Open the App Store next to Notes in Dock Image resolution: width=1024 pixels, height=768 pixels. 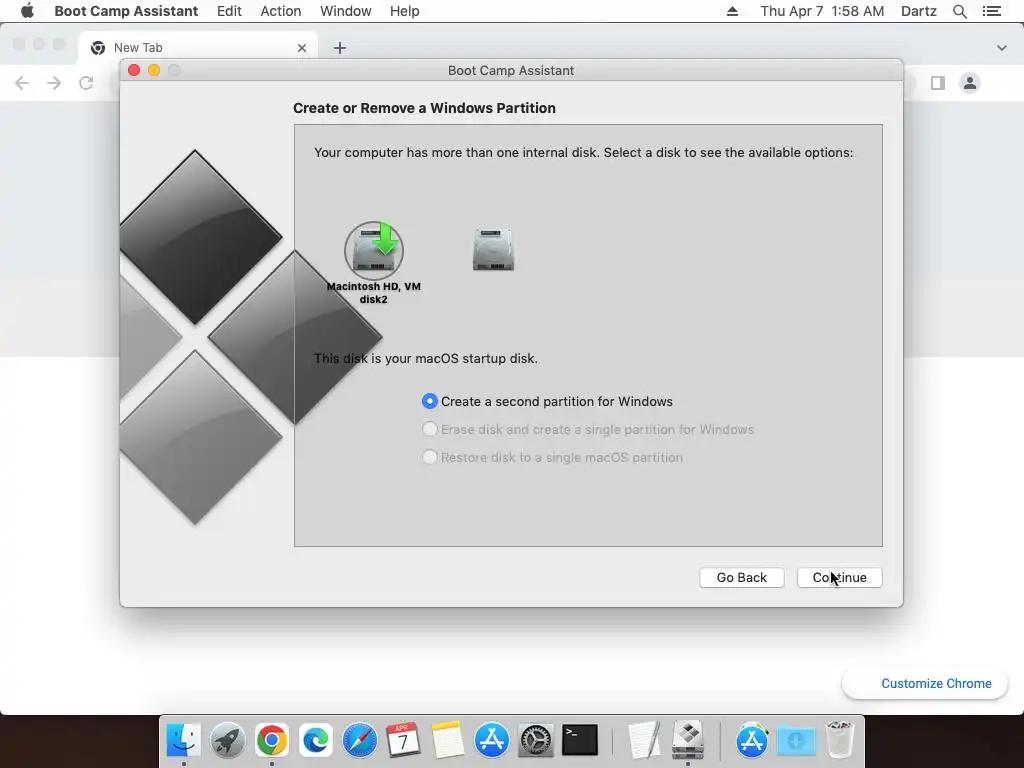point(491,740)
